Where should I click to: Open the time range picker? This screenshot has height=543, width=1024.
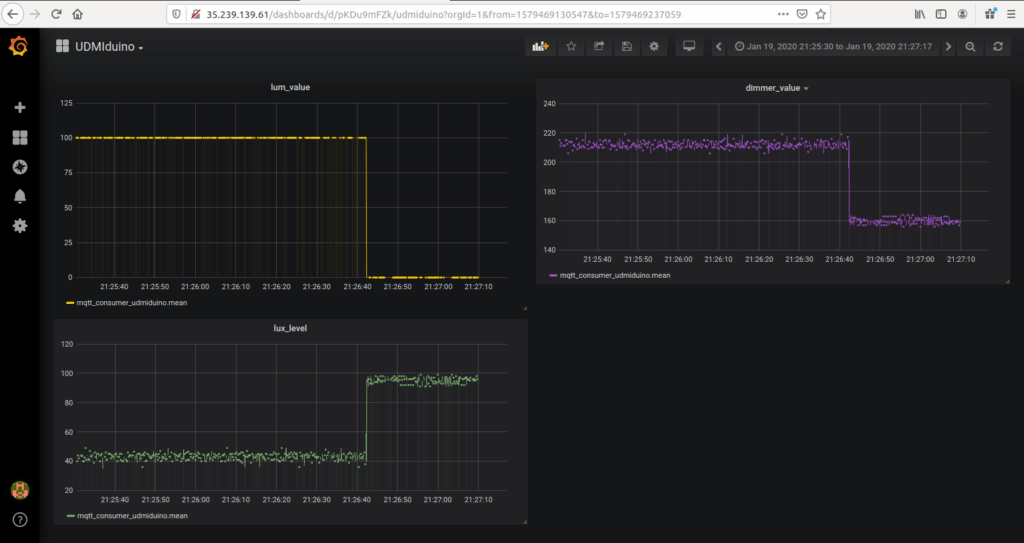click(x=833, y=46)
